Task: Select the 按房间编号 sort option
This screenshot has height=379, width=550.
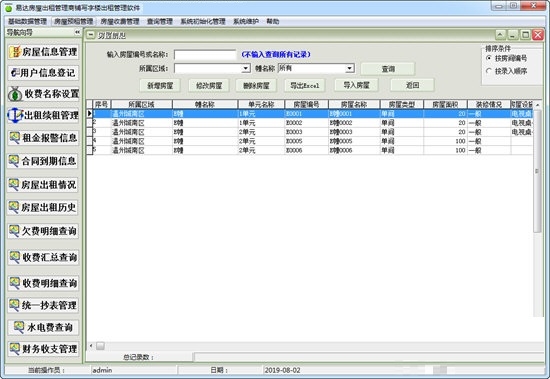Action: (x=489, y=58)
